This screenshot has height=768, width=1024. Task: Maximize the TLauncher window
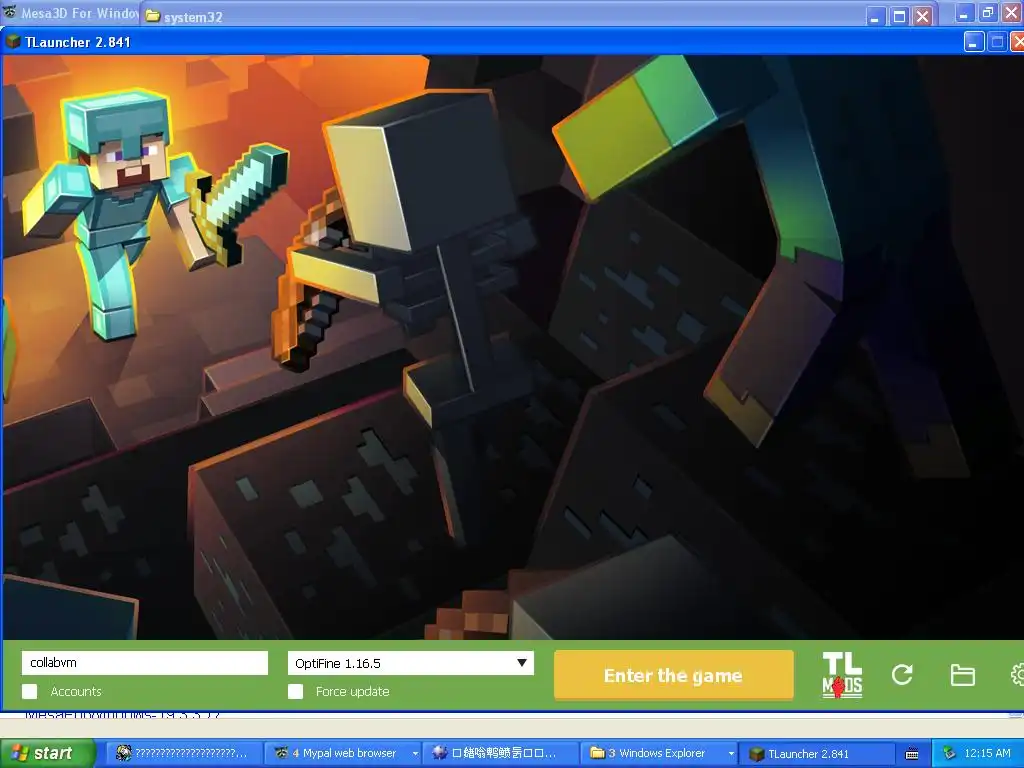tap(997, 42)
